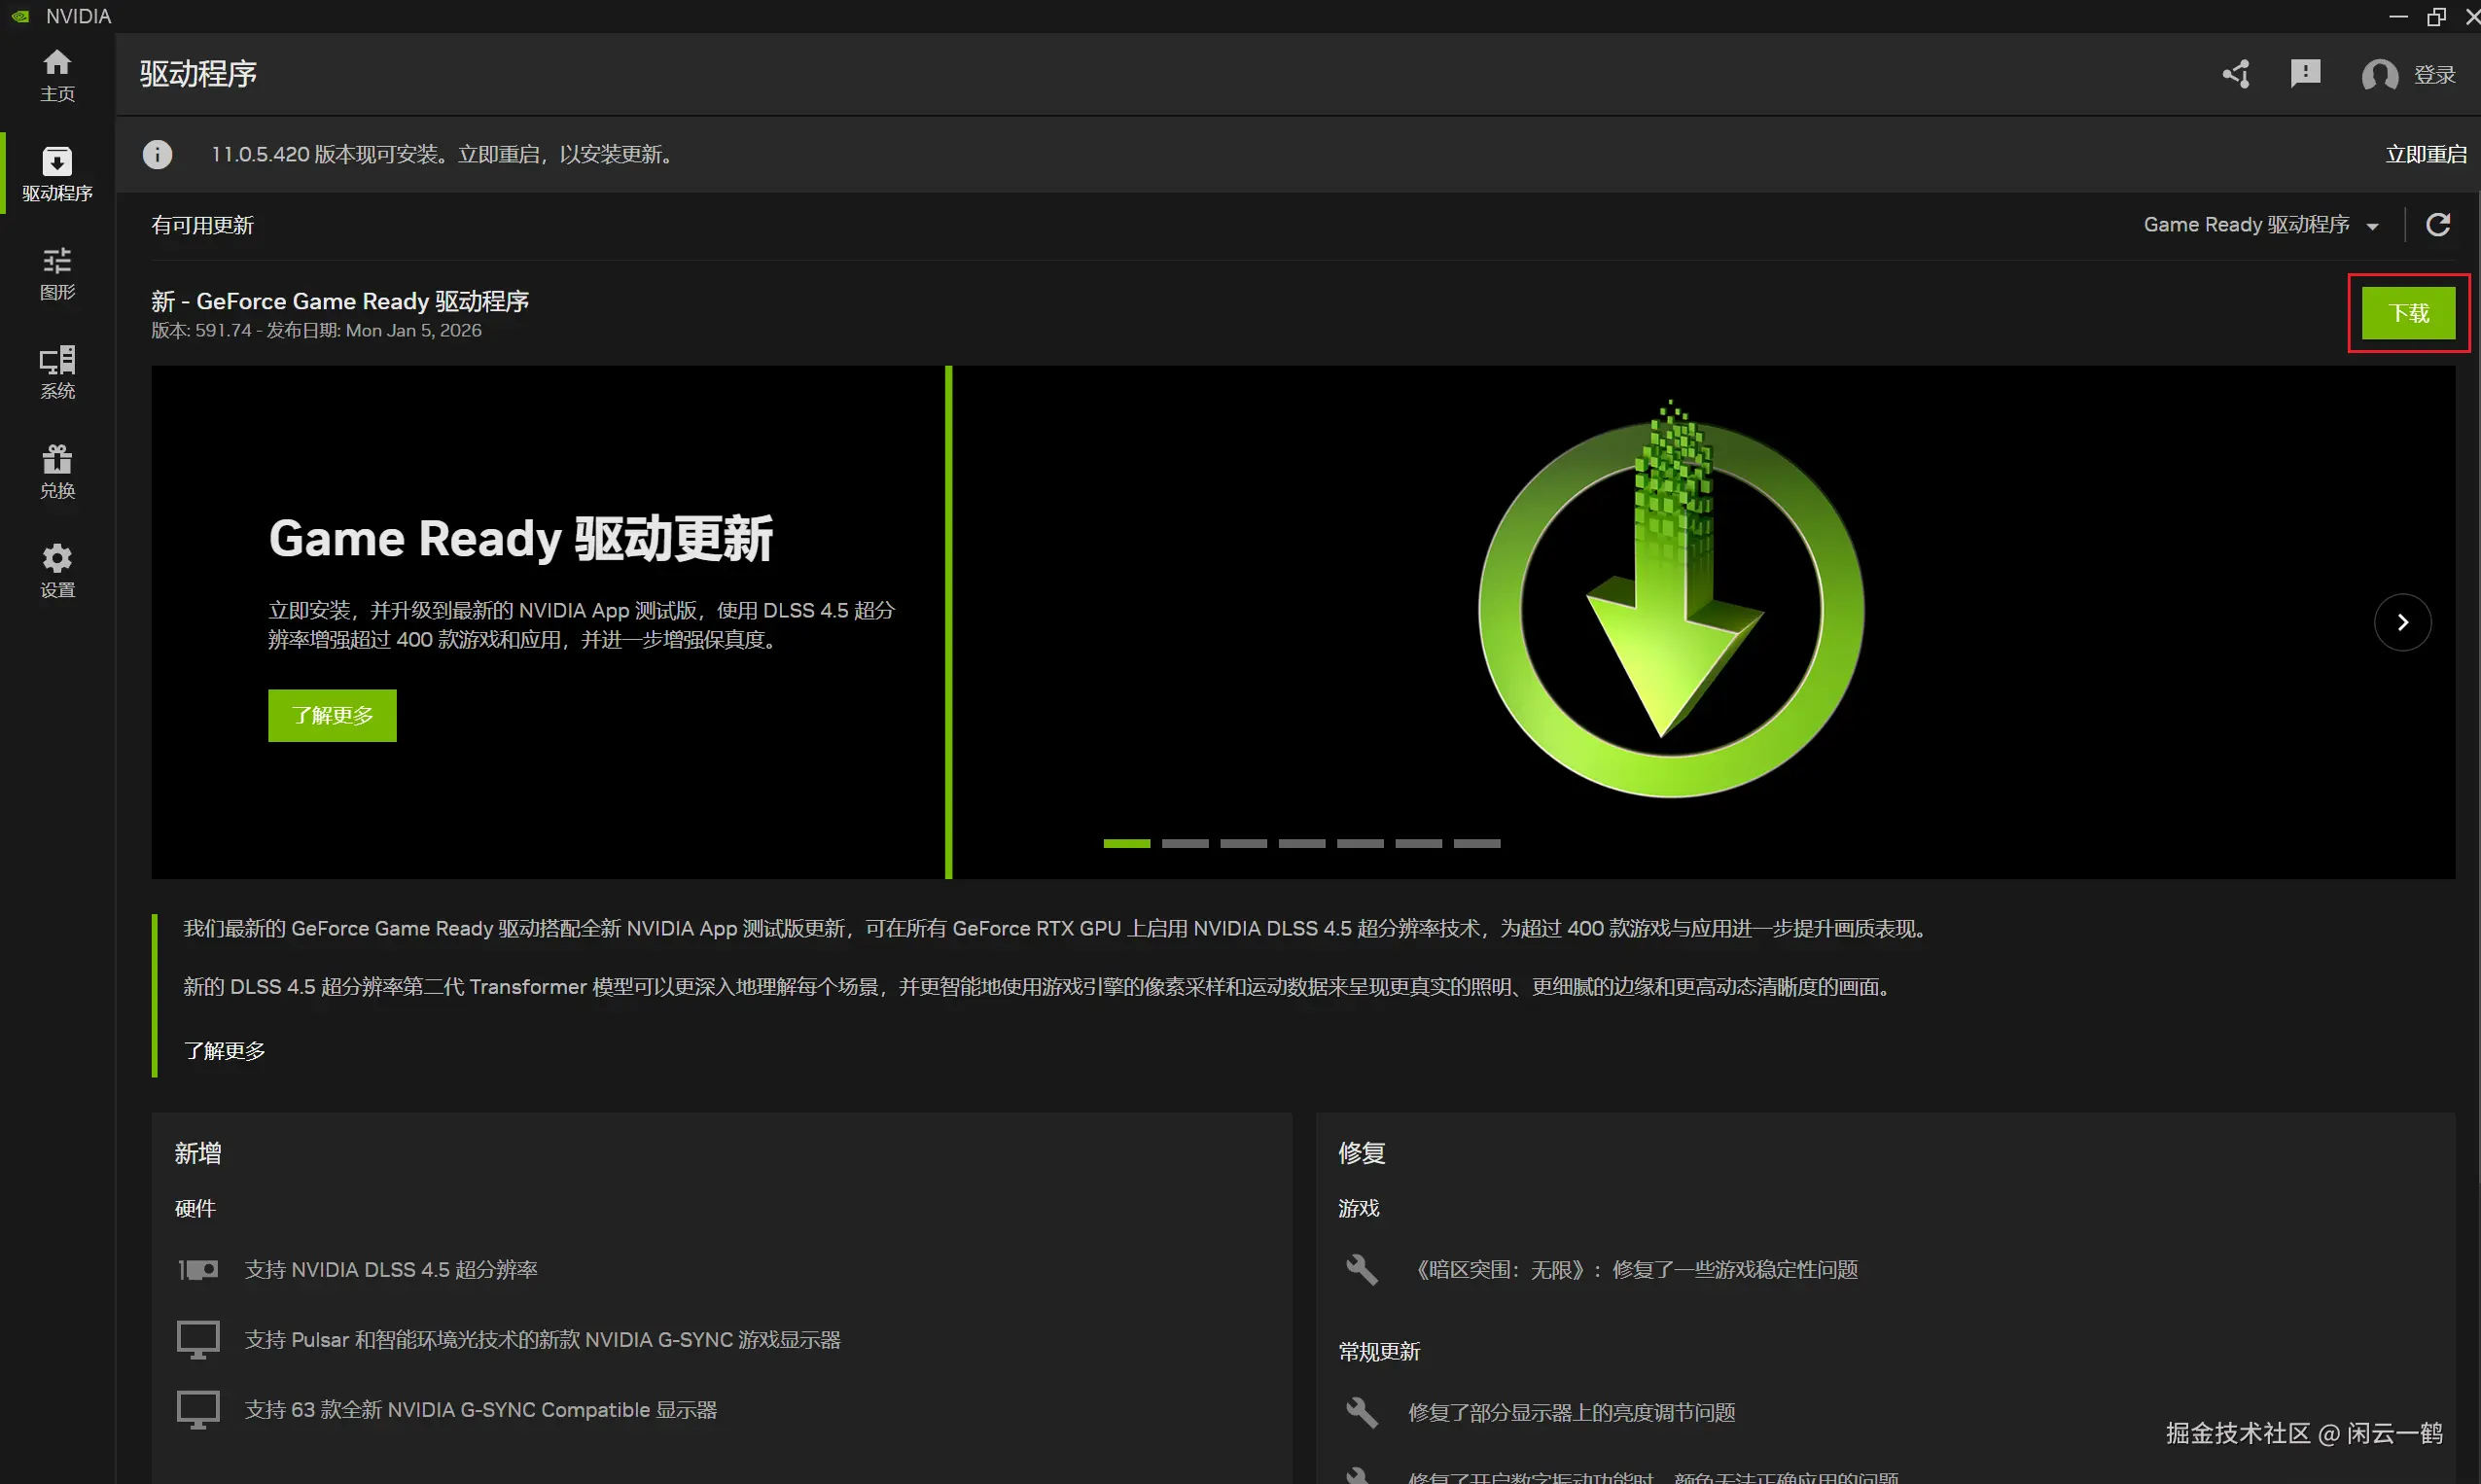
Task: Advance carousel with the right chevron
Action: pos(2402,622)
